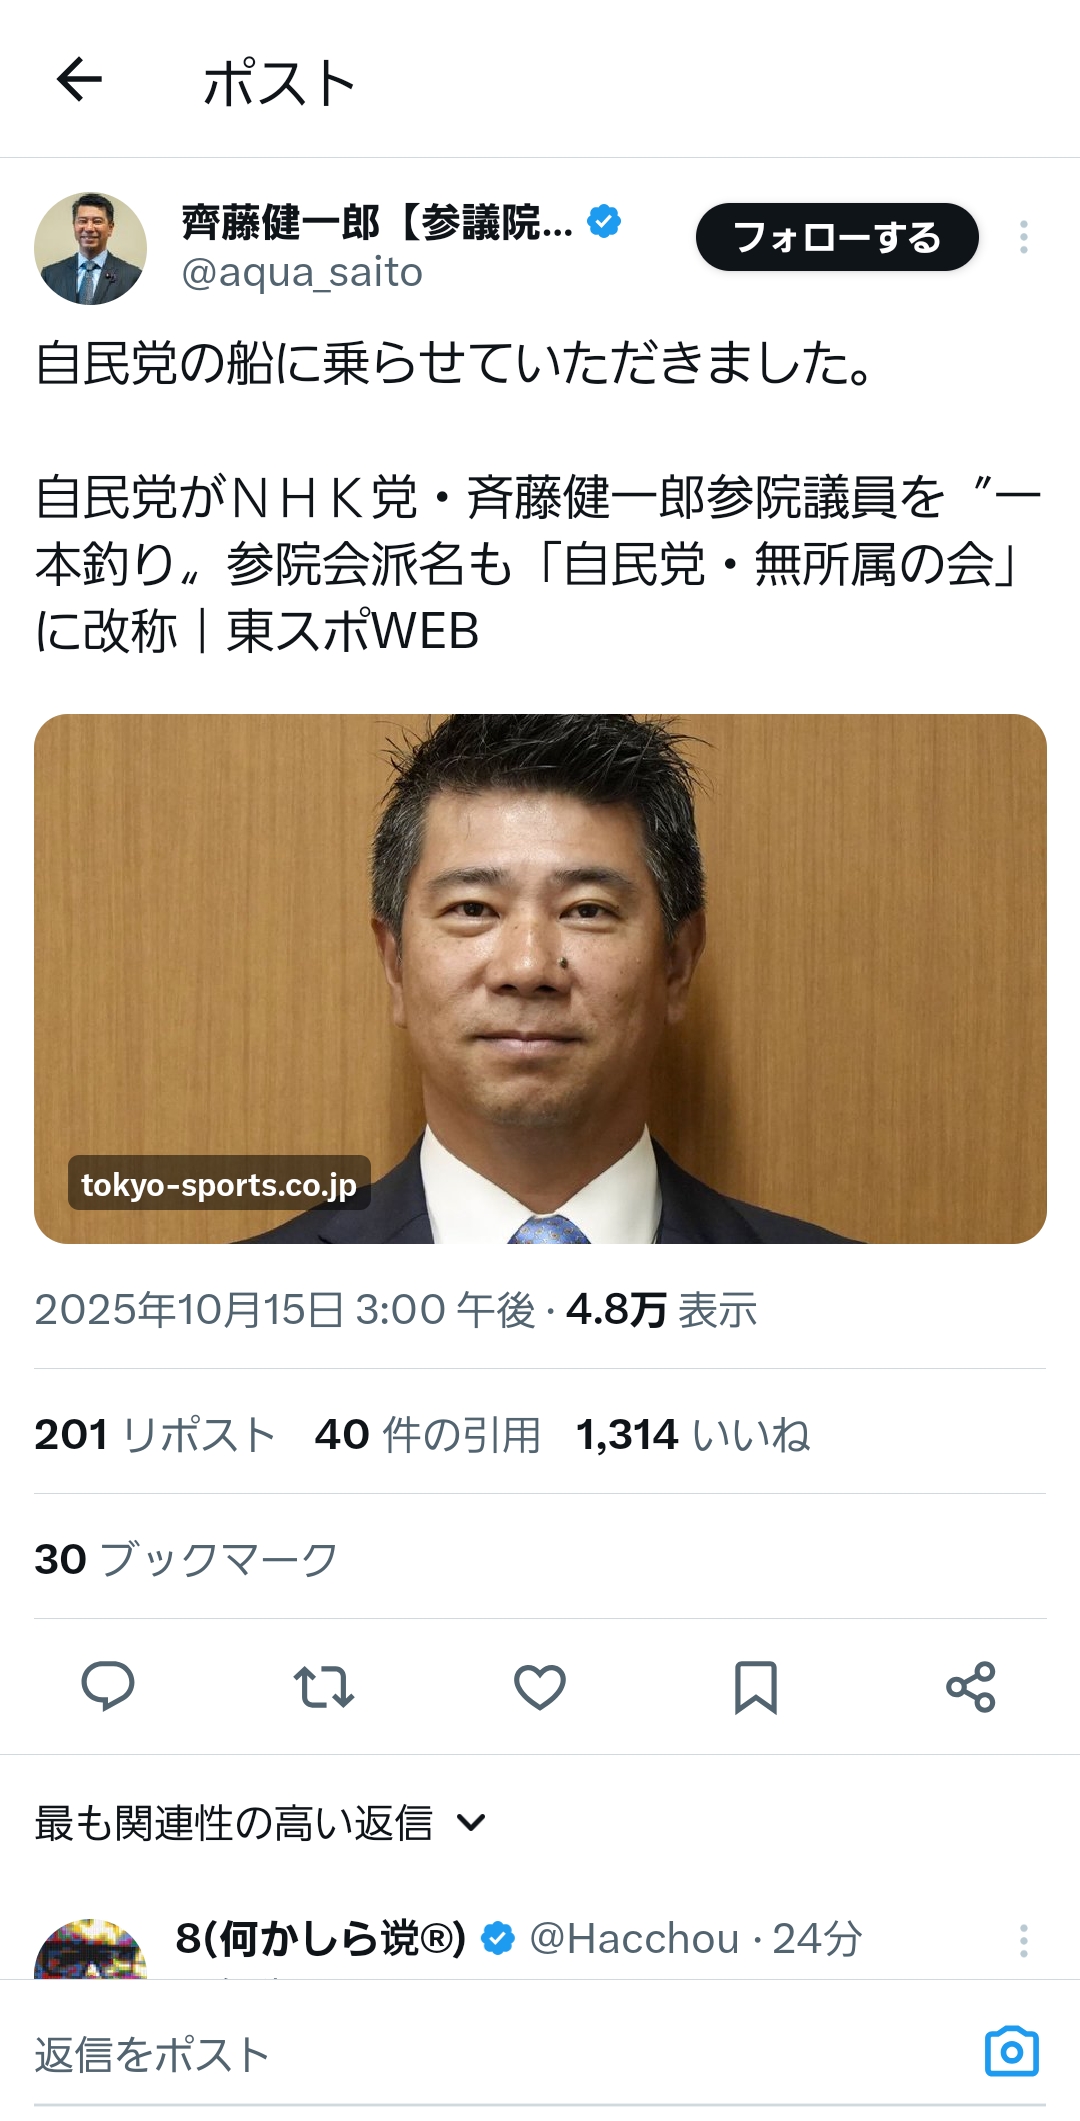1080x2121 pixels.
Task: Open the reply speech bubble icon
Action: click(x=108, y=1686)
